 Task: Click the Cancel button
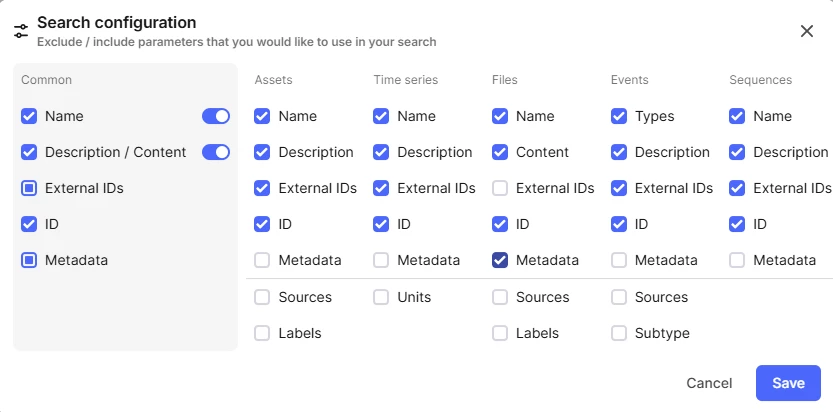(709, 383)
